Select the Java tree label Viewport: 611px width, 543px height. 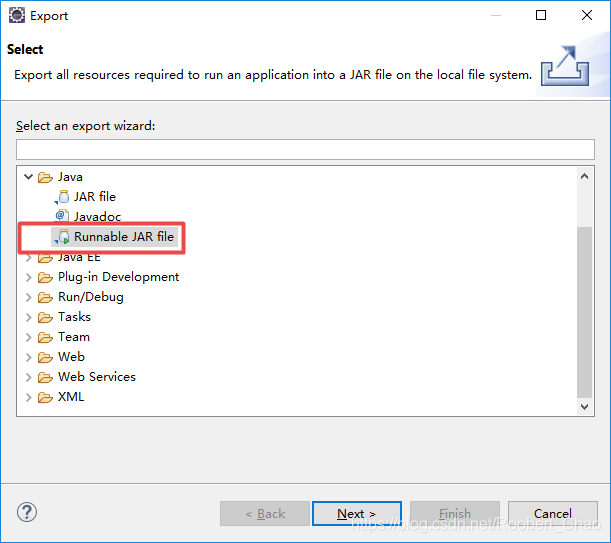[70, 177]
